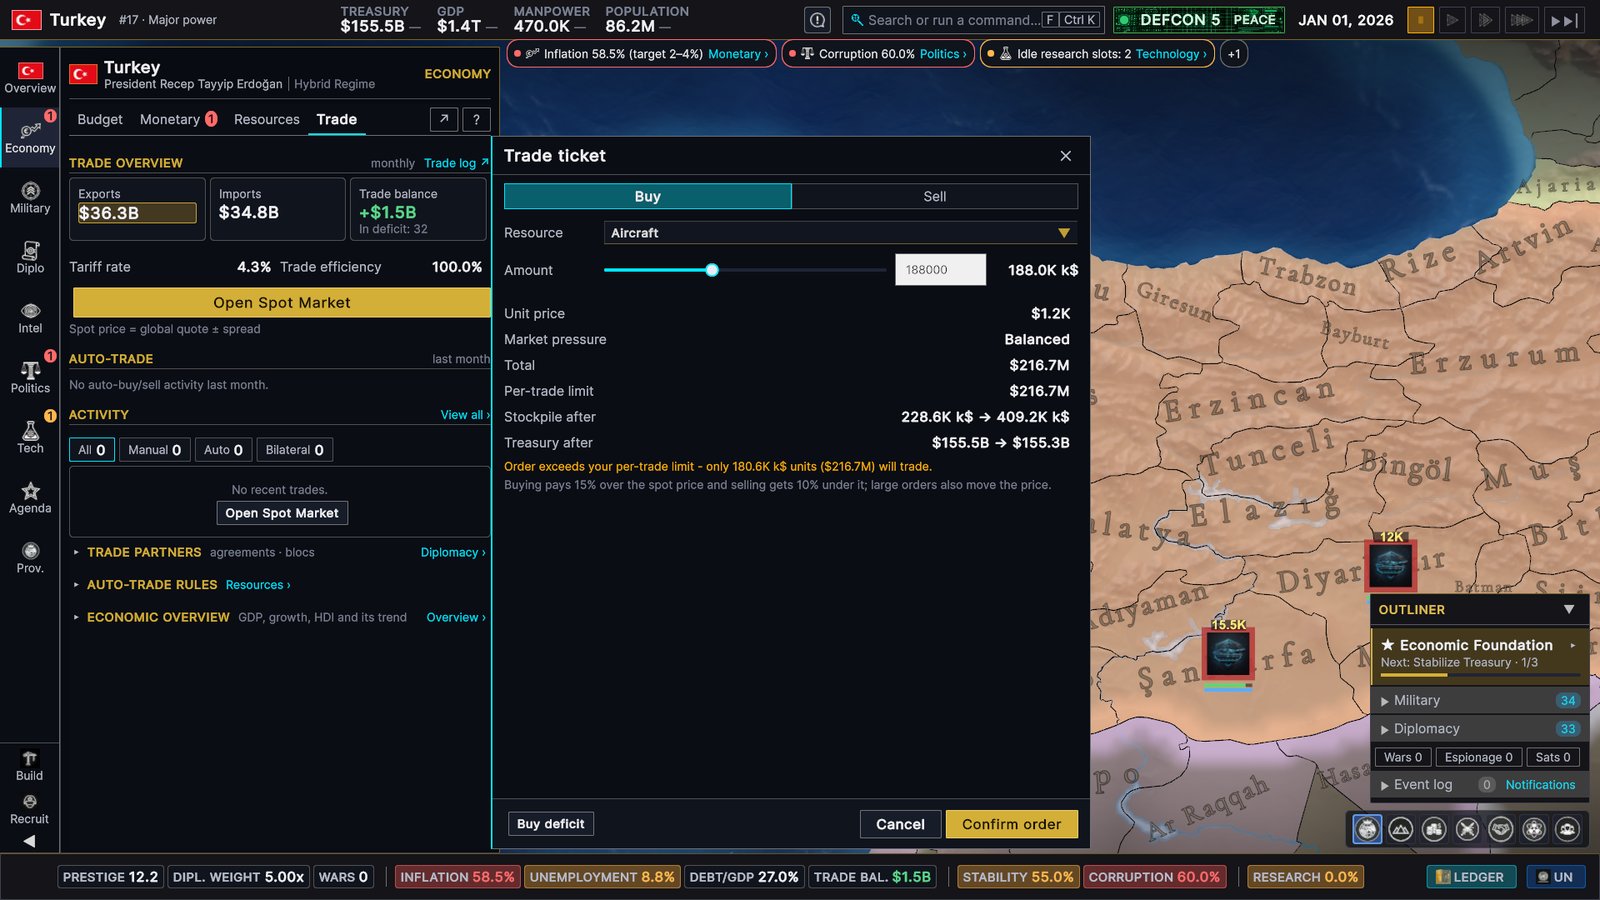Select the technology atom map mode
Screen dimensions: 1600x900
pos(1534,828)
